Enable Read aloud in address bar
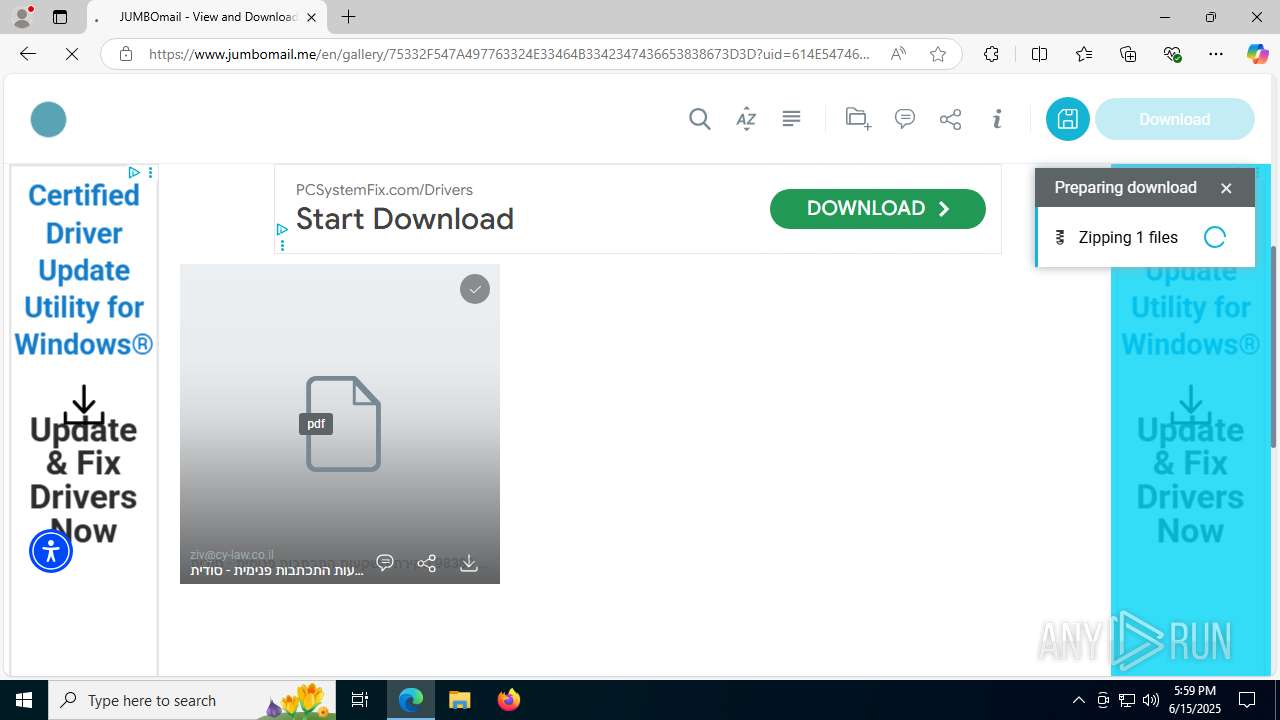The width and height of the screenshot is (1280, 720). point(898,54)
